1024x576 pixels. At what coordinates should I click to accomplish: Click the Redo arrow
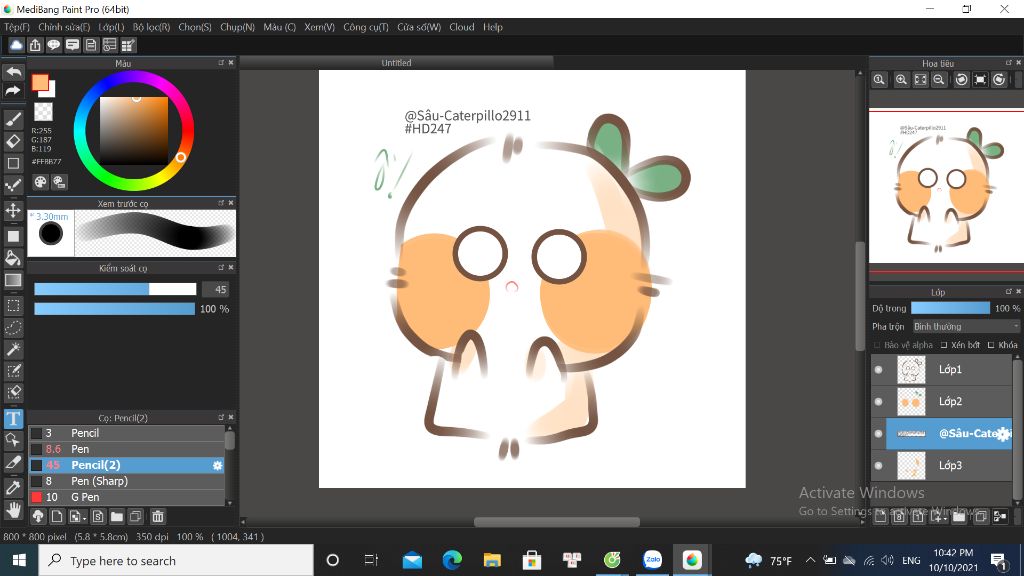(14, 91)
